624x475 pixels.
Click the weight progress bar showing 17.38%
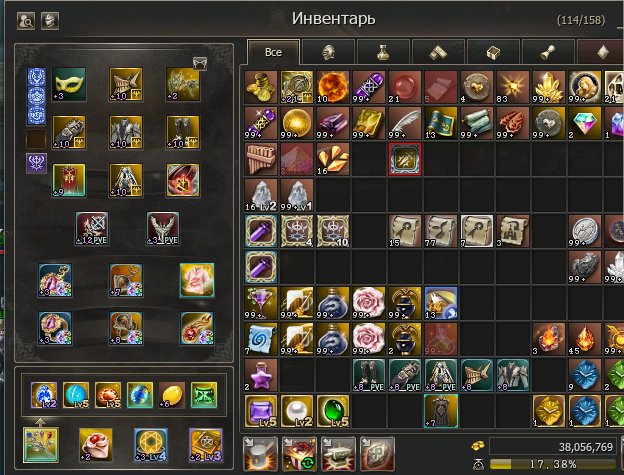click(553, 464)
